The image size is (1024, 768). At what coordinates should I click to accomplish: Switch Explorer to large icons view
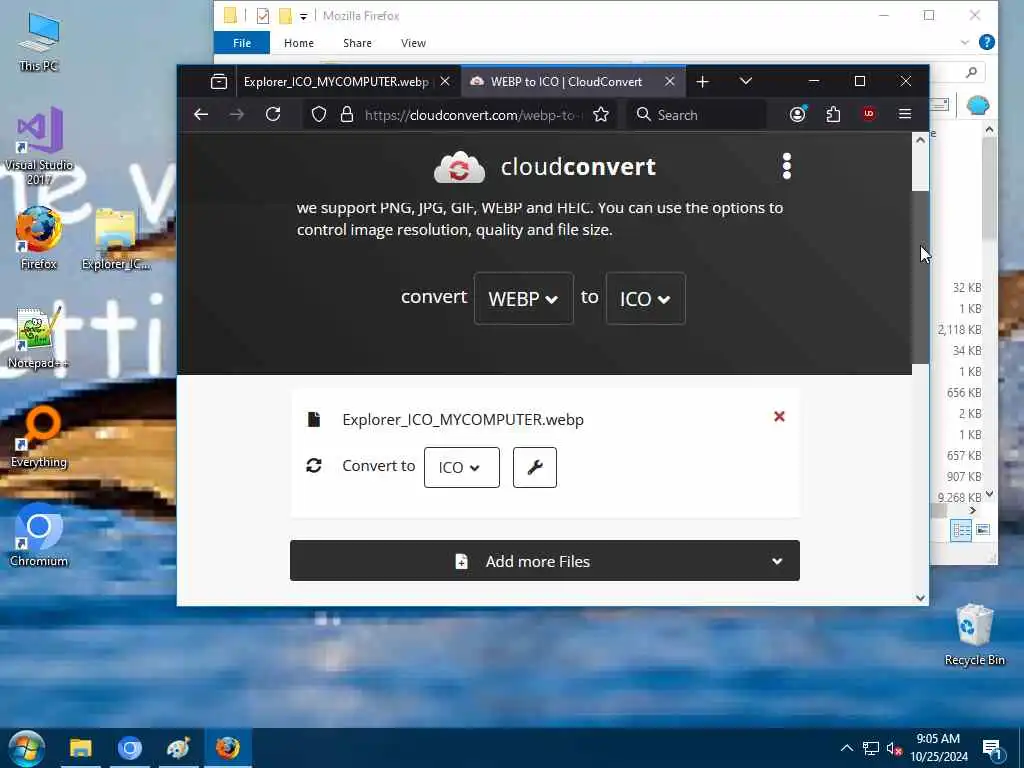(x=983, y=530)
